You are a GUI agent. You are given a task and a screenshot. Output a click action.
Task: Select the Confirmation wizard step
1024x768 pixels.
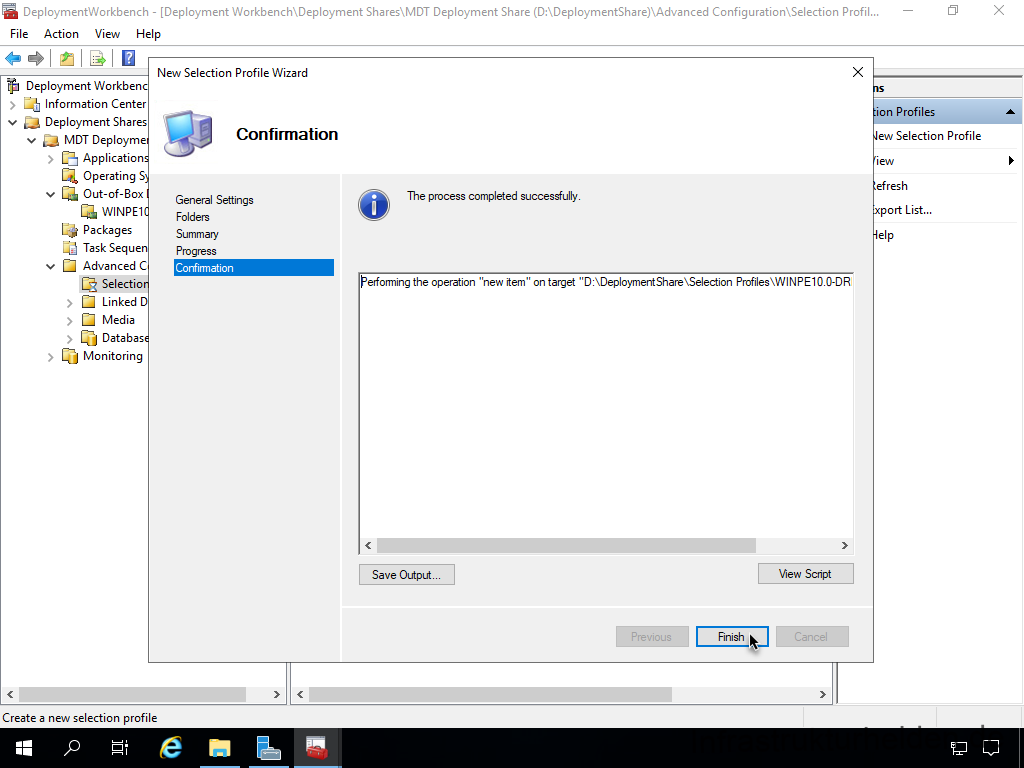pyautogui.click(x=253, y=268)
